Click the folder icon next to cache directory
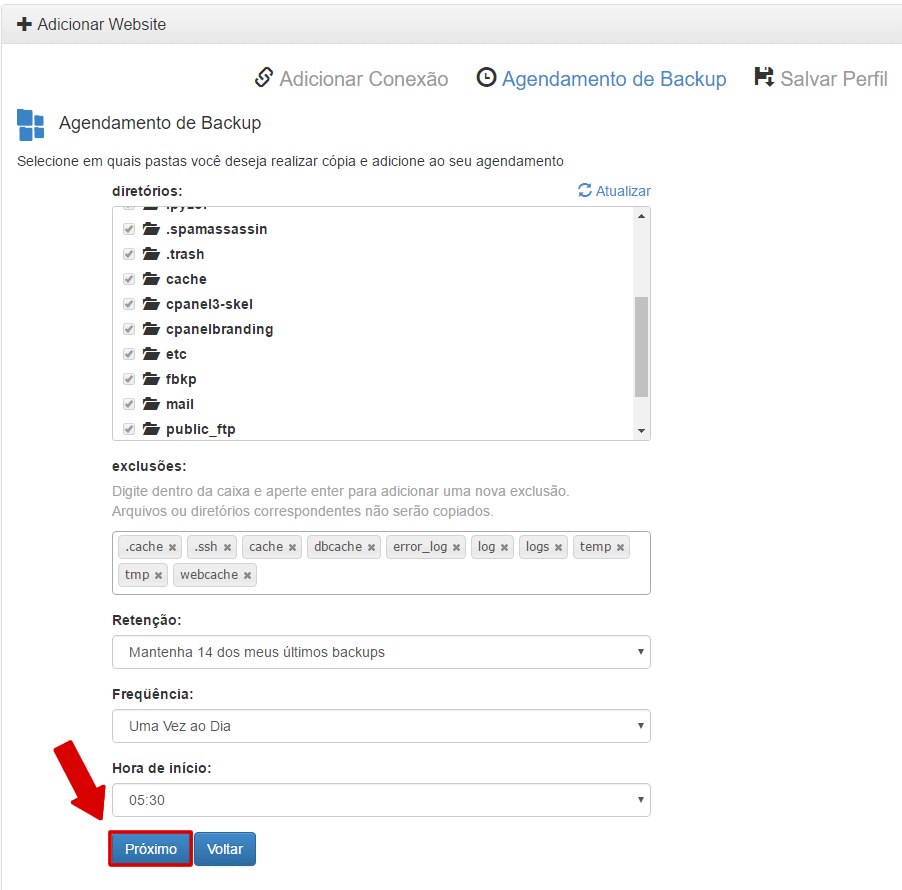The height and width of the screenshot is (890, 902). pyautogui.click(x=151, y=279)
